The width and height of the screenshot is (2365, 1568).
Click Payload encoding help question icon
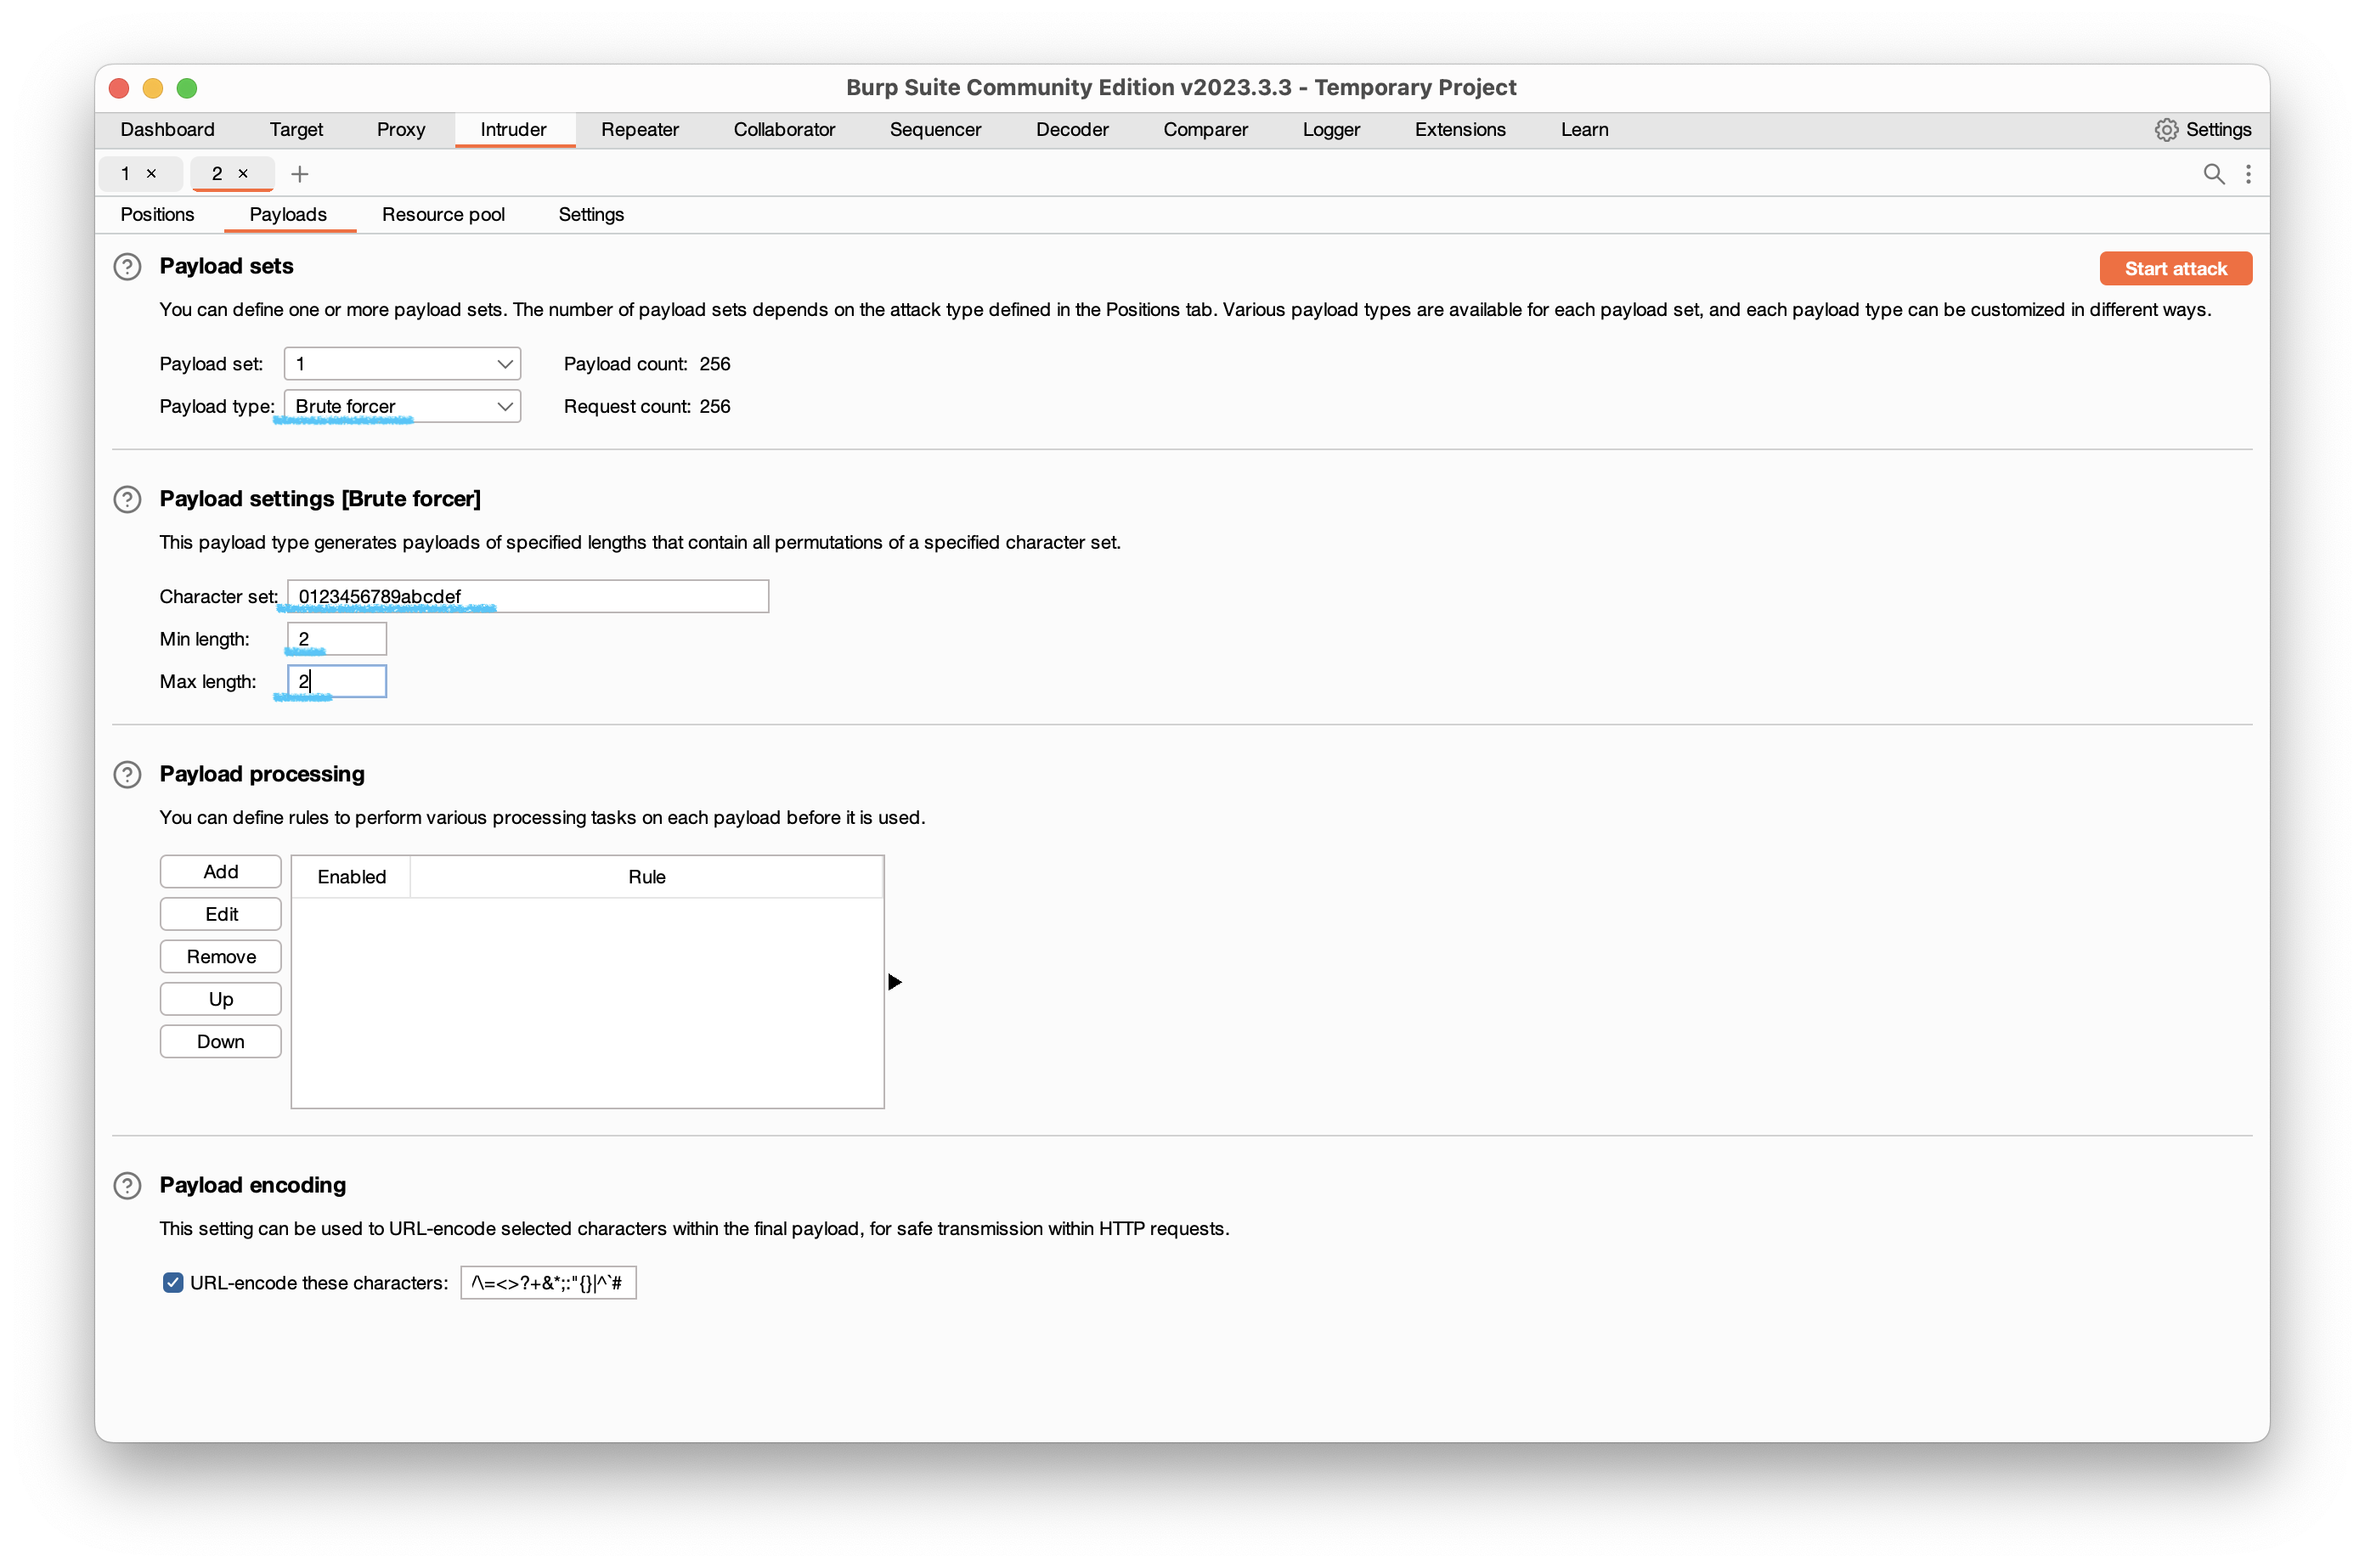coord(127,1186)
